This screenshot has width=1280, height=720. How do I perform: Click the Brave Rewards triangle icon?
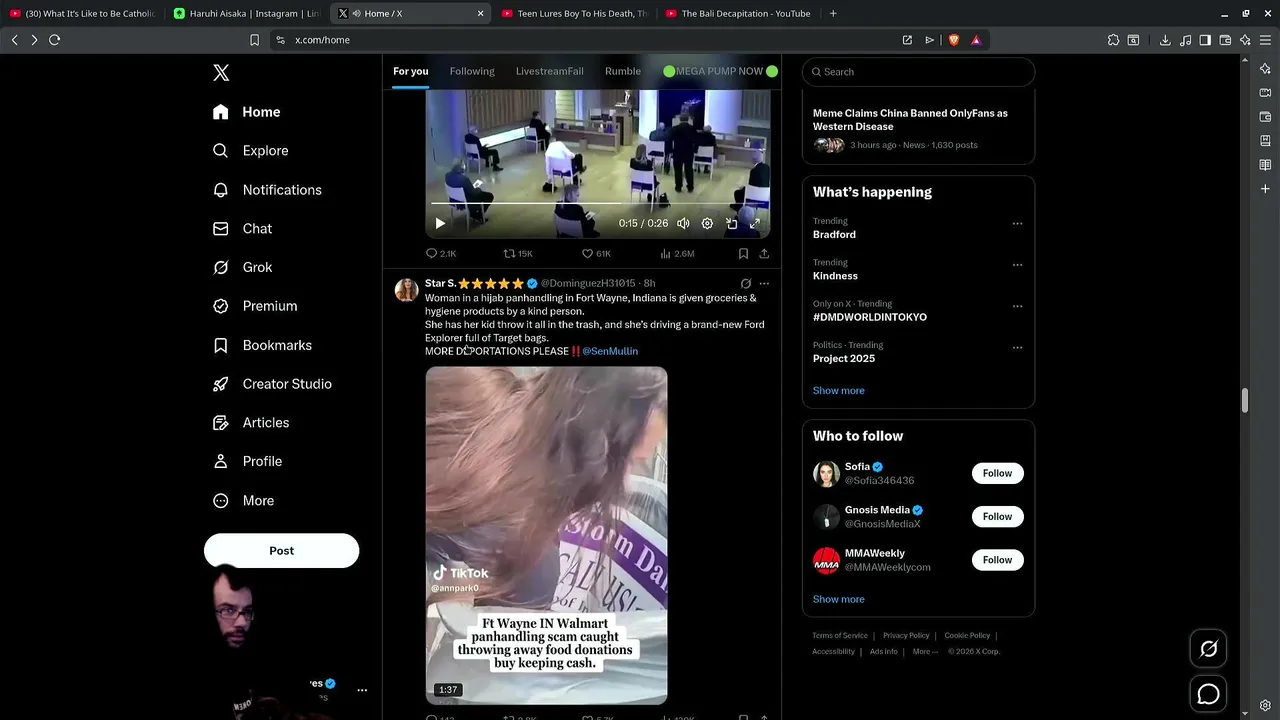point(976,40)
